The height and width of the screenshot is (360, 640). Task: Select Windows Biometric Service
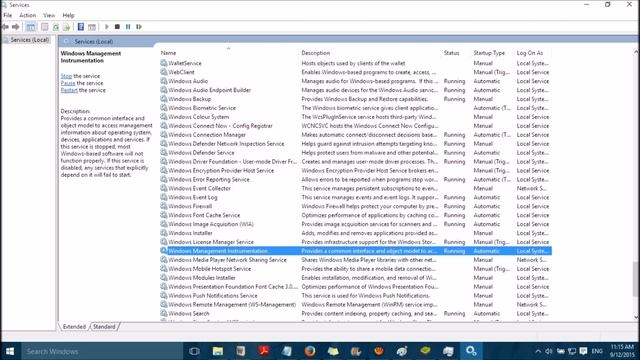point(355,108)
